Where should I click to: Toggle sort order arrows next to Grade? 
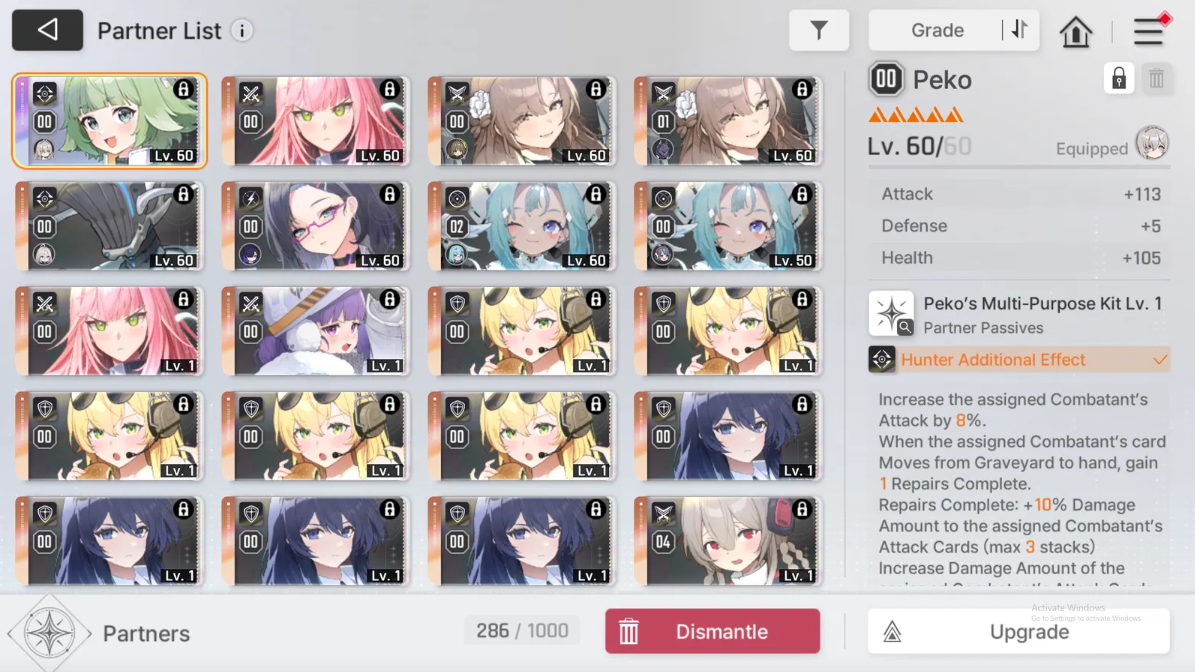(1020, 30)
